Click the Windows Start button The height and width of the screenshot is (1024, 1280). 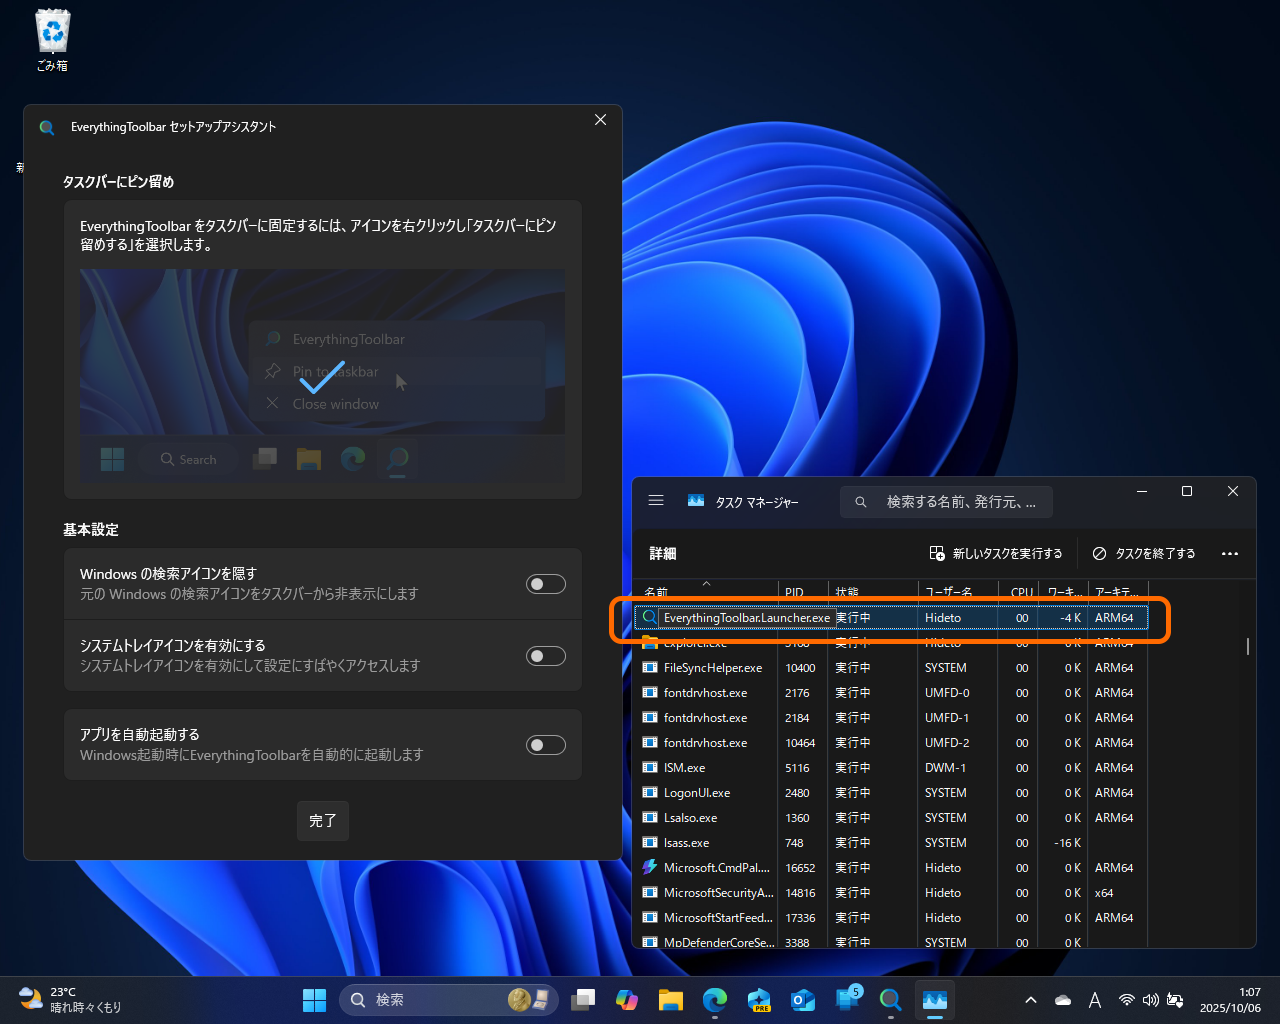[314, 1000]
